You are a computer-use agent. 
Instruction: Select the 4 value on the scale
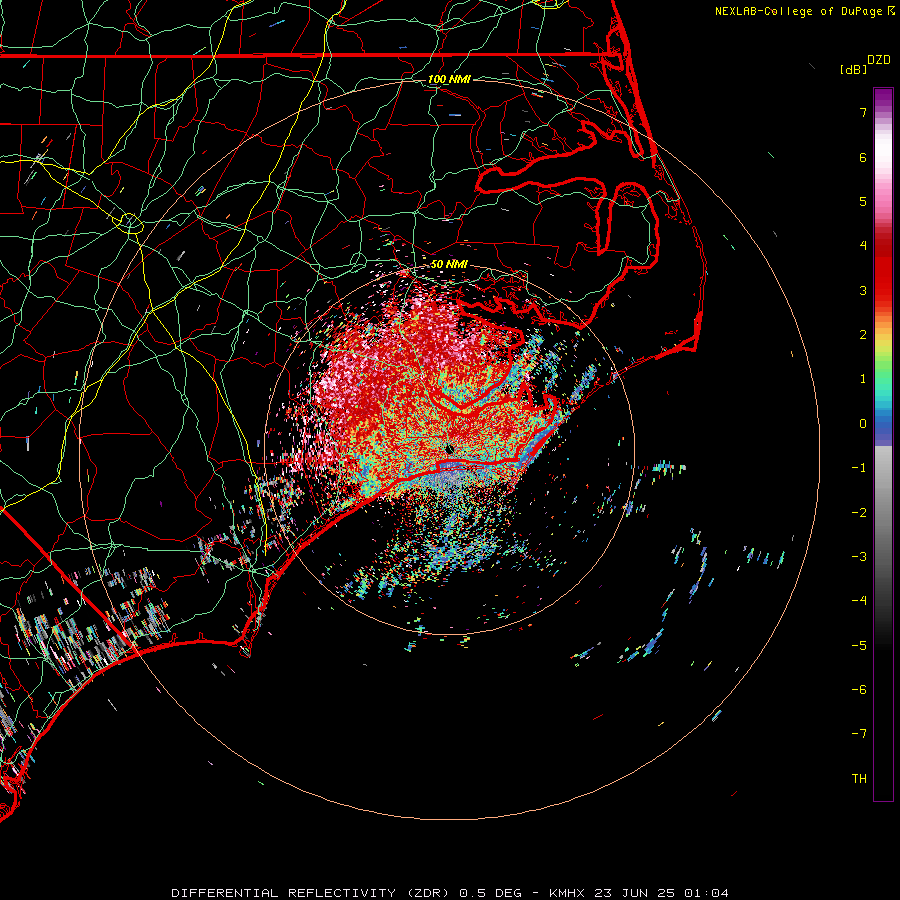pyautogui.click(x=863, y=246)
